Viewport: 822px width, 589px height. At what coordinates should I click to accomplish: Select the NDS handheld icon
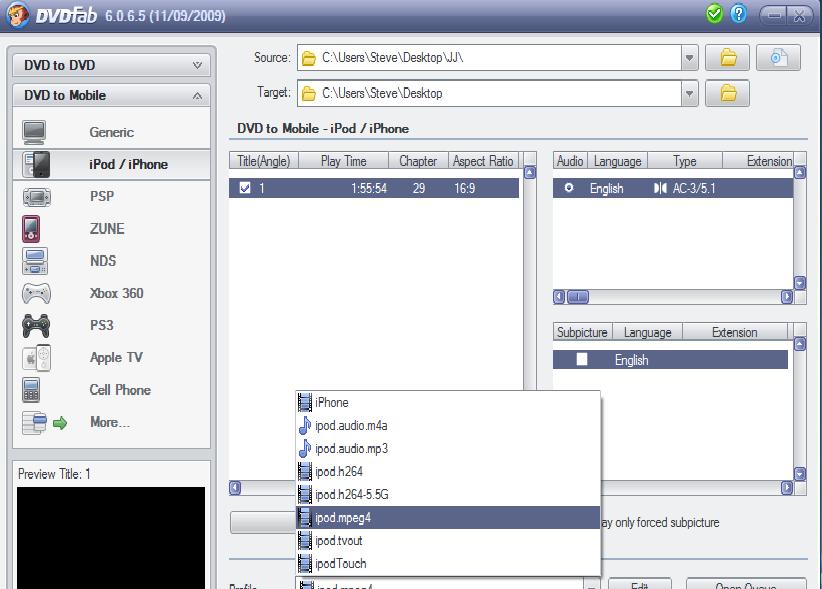(x=35, y=261)
